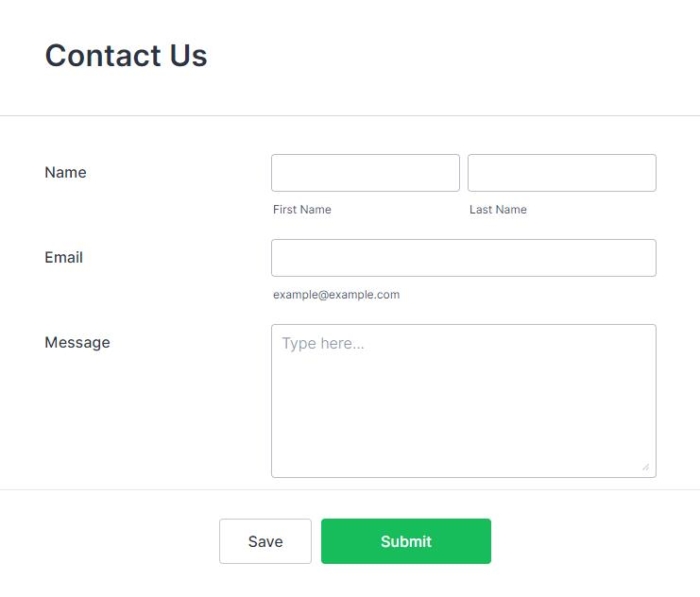Click the Name field label

point(66,172)
